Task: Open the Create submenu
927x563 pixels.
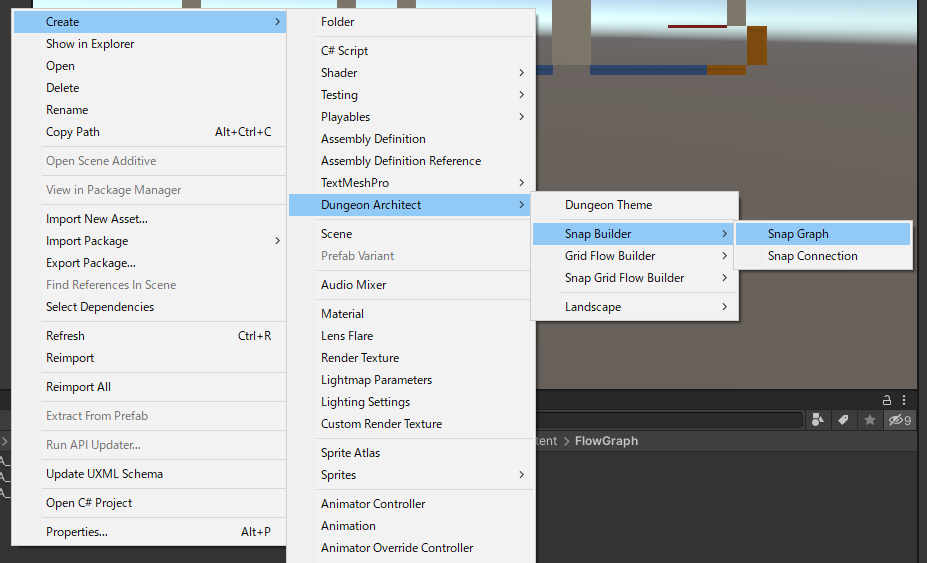Action: point(150,21)
